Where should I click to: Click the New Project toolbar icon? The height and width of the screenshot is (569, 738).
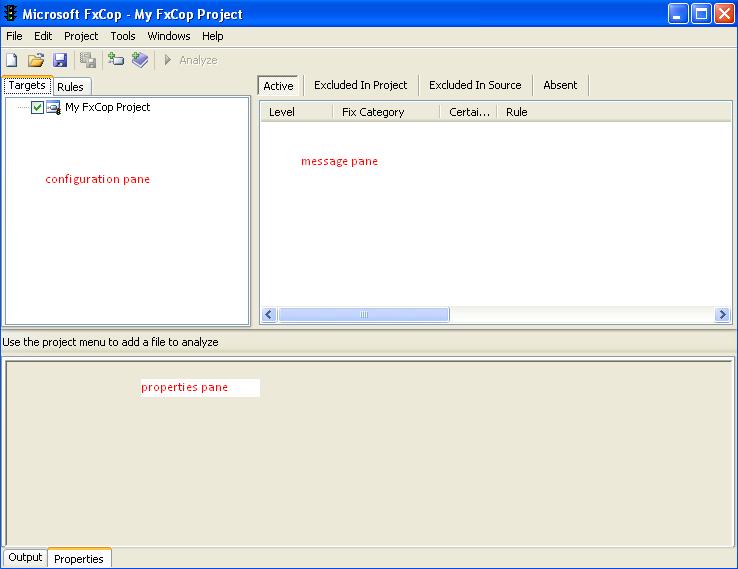(x=12, y=60)
